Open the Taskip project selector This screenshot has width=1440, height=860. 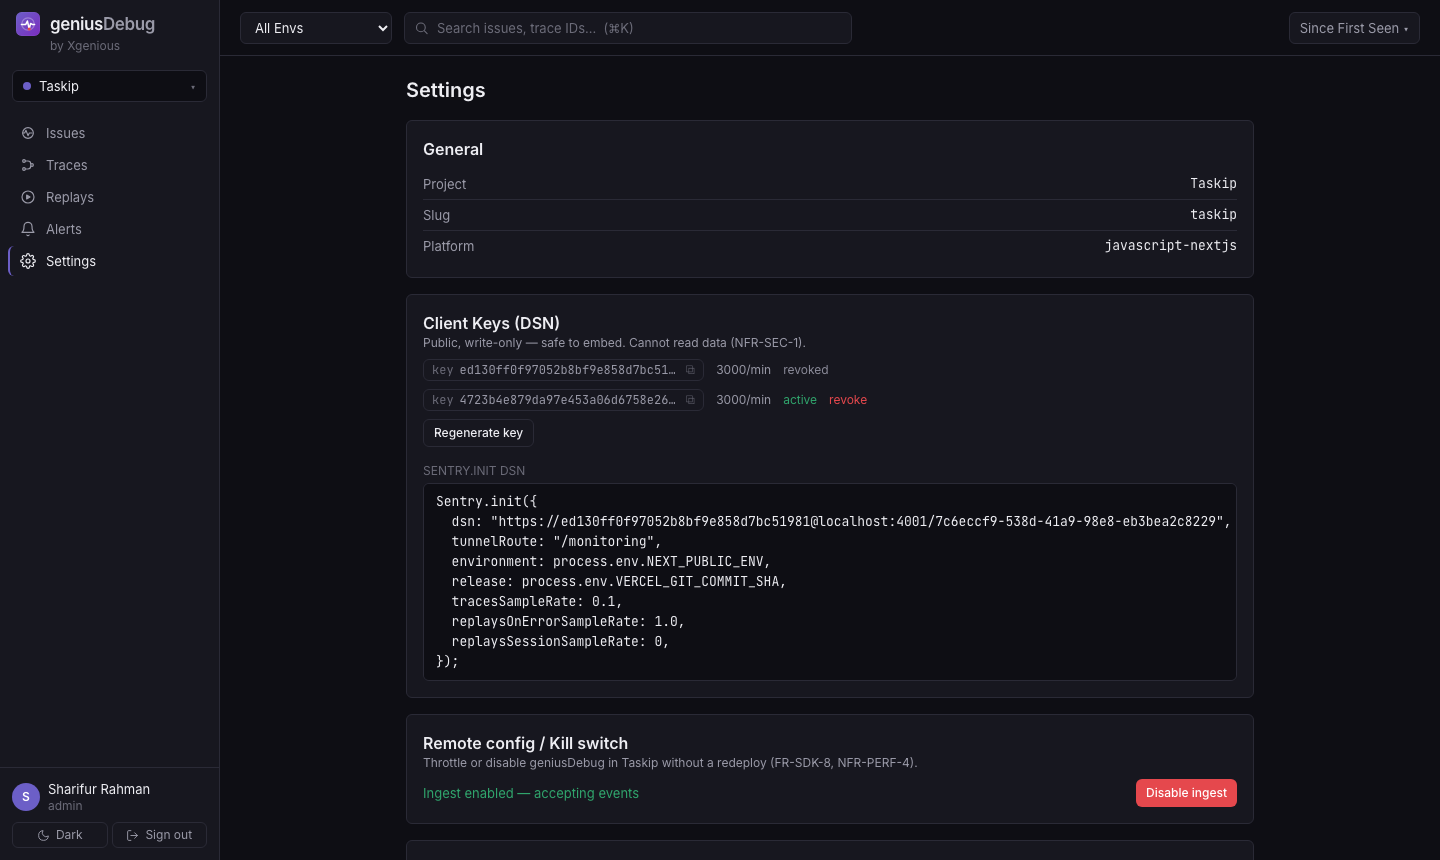(x=109, y=86)
